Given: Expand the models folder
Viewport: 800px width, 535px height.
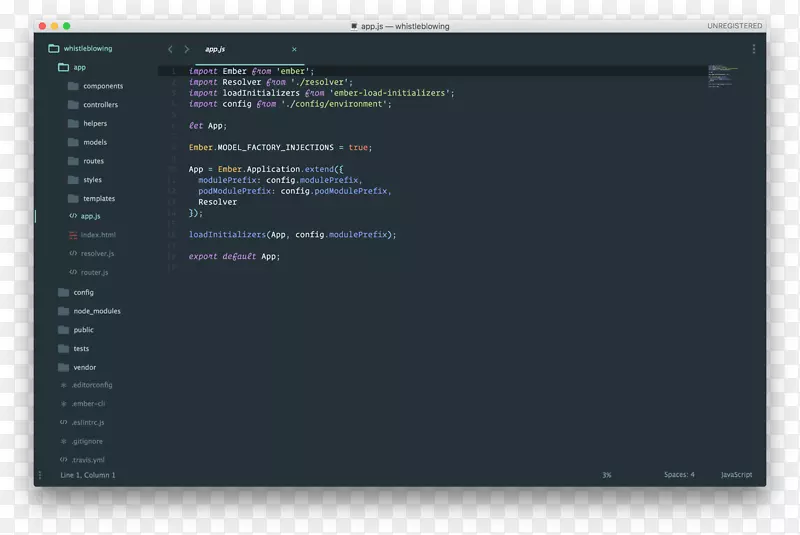Looking at the screenshot, I should 87,142.
